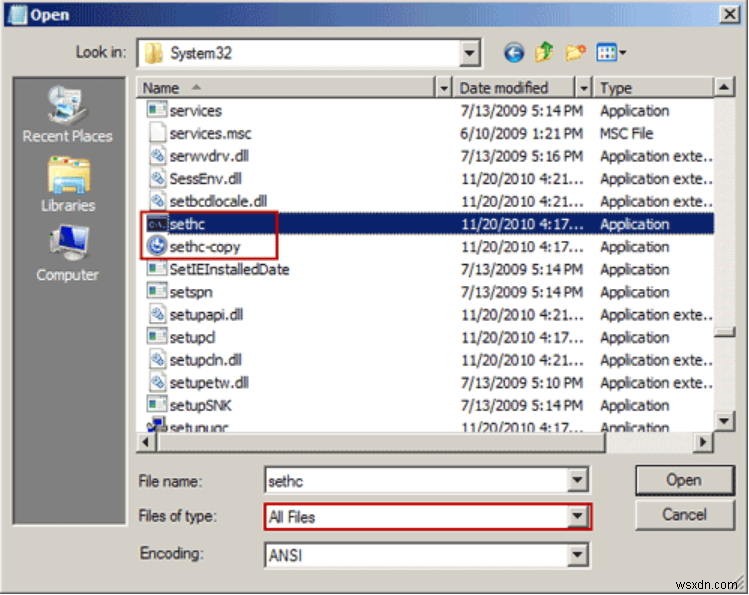Open the Date modified column filter dropdown
The width and height of the screenshot is (749, 595).
[583, 88]
